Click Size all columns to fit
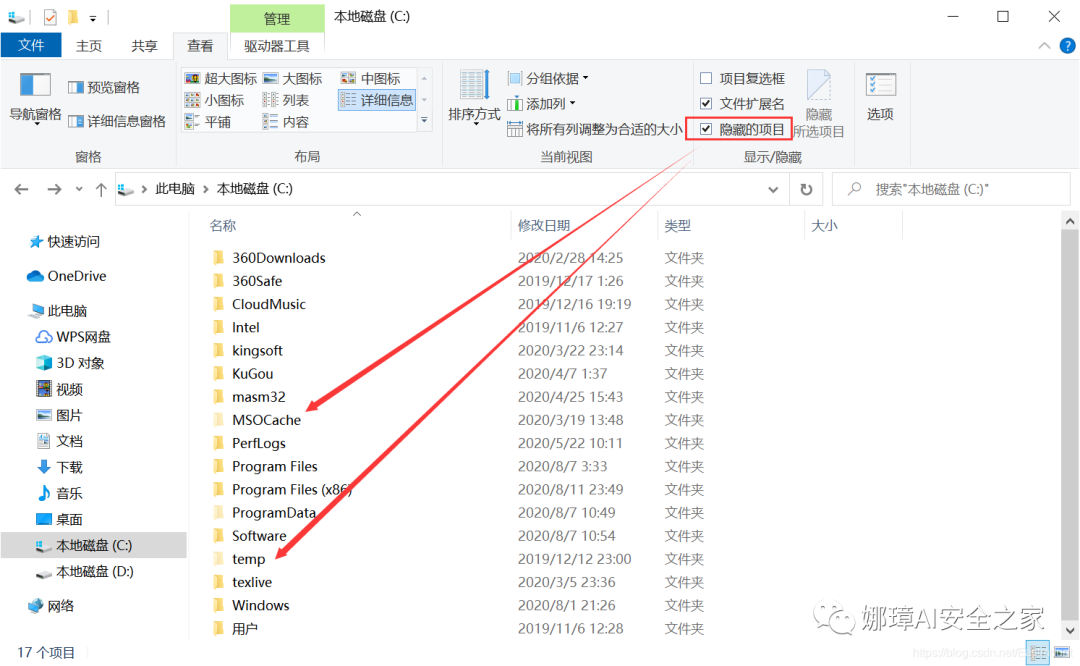Image resolution: width=1080 pixels, height=666 pixels. point(594,129)
